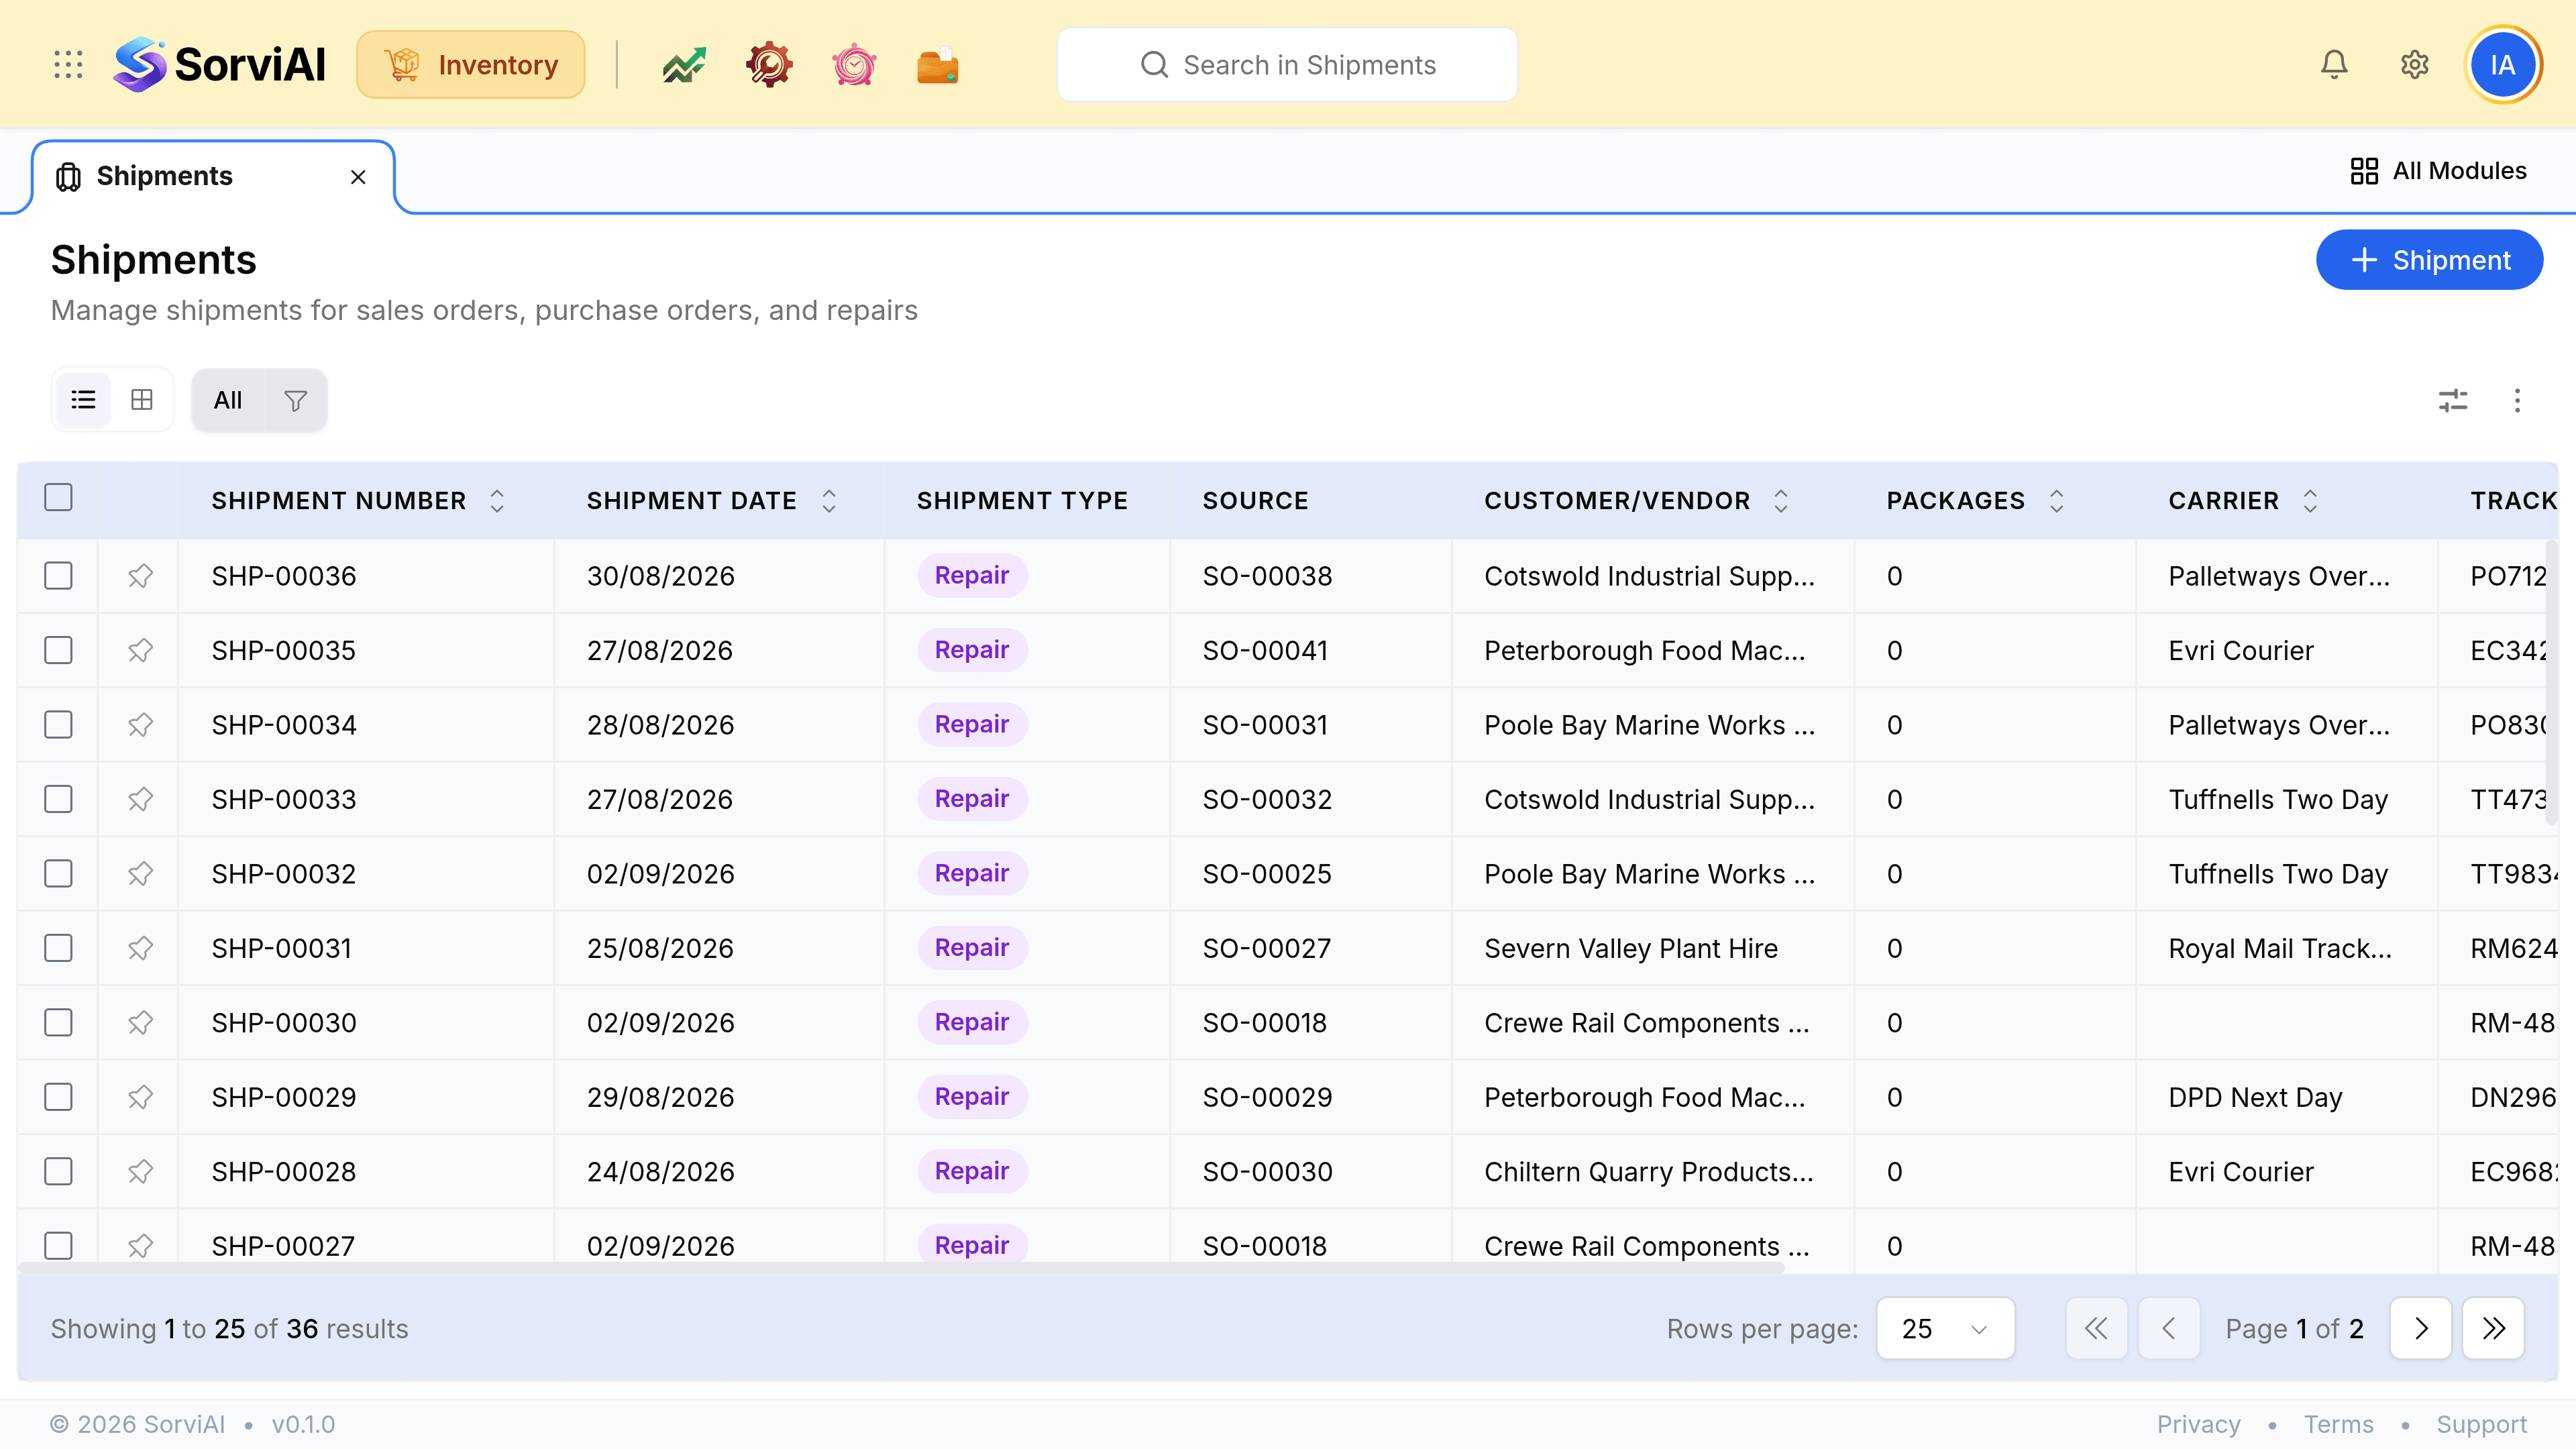Pin shipment SHP-00029
This screenshot has height=1449, width=2576.
pyautogui.click(x=140, y=1097)
